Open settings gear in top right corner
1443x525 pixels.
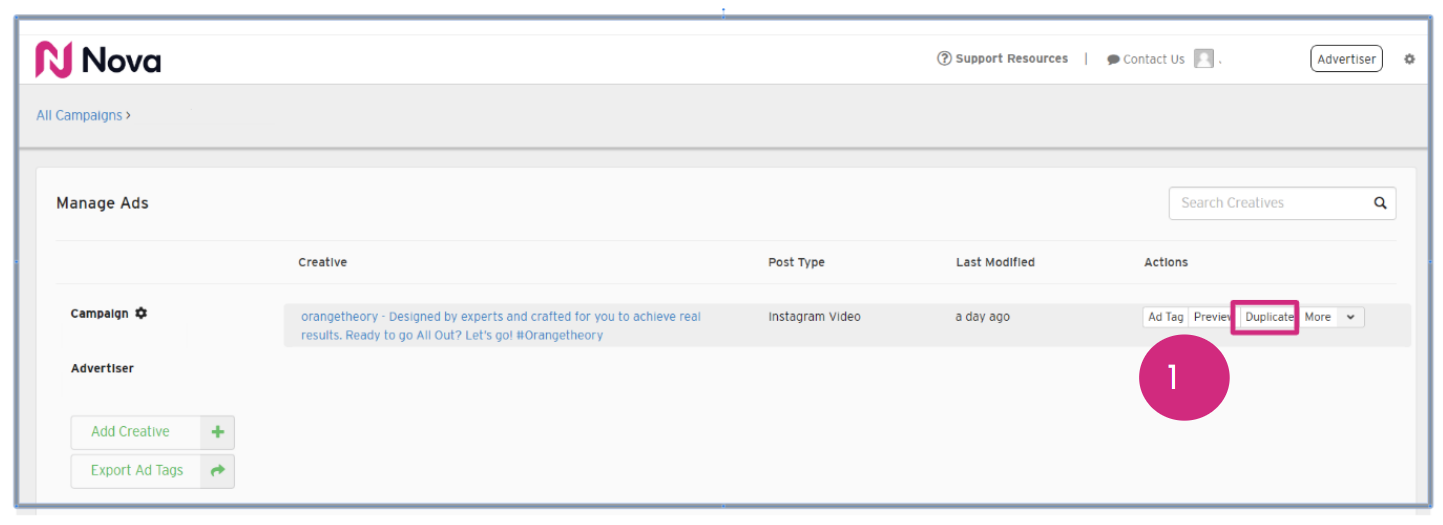point(1409,59)
